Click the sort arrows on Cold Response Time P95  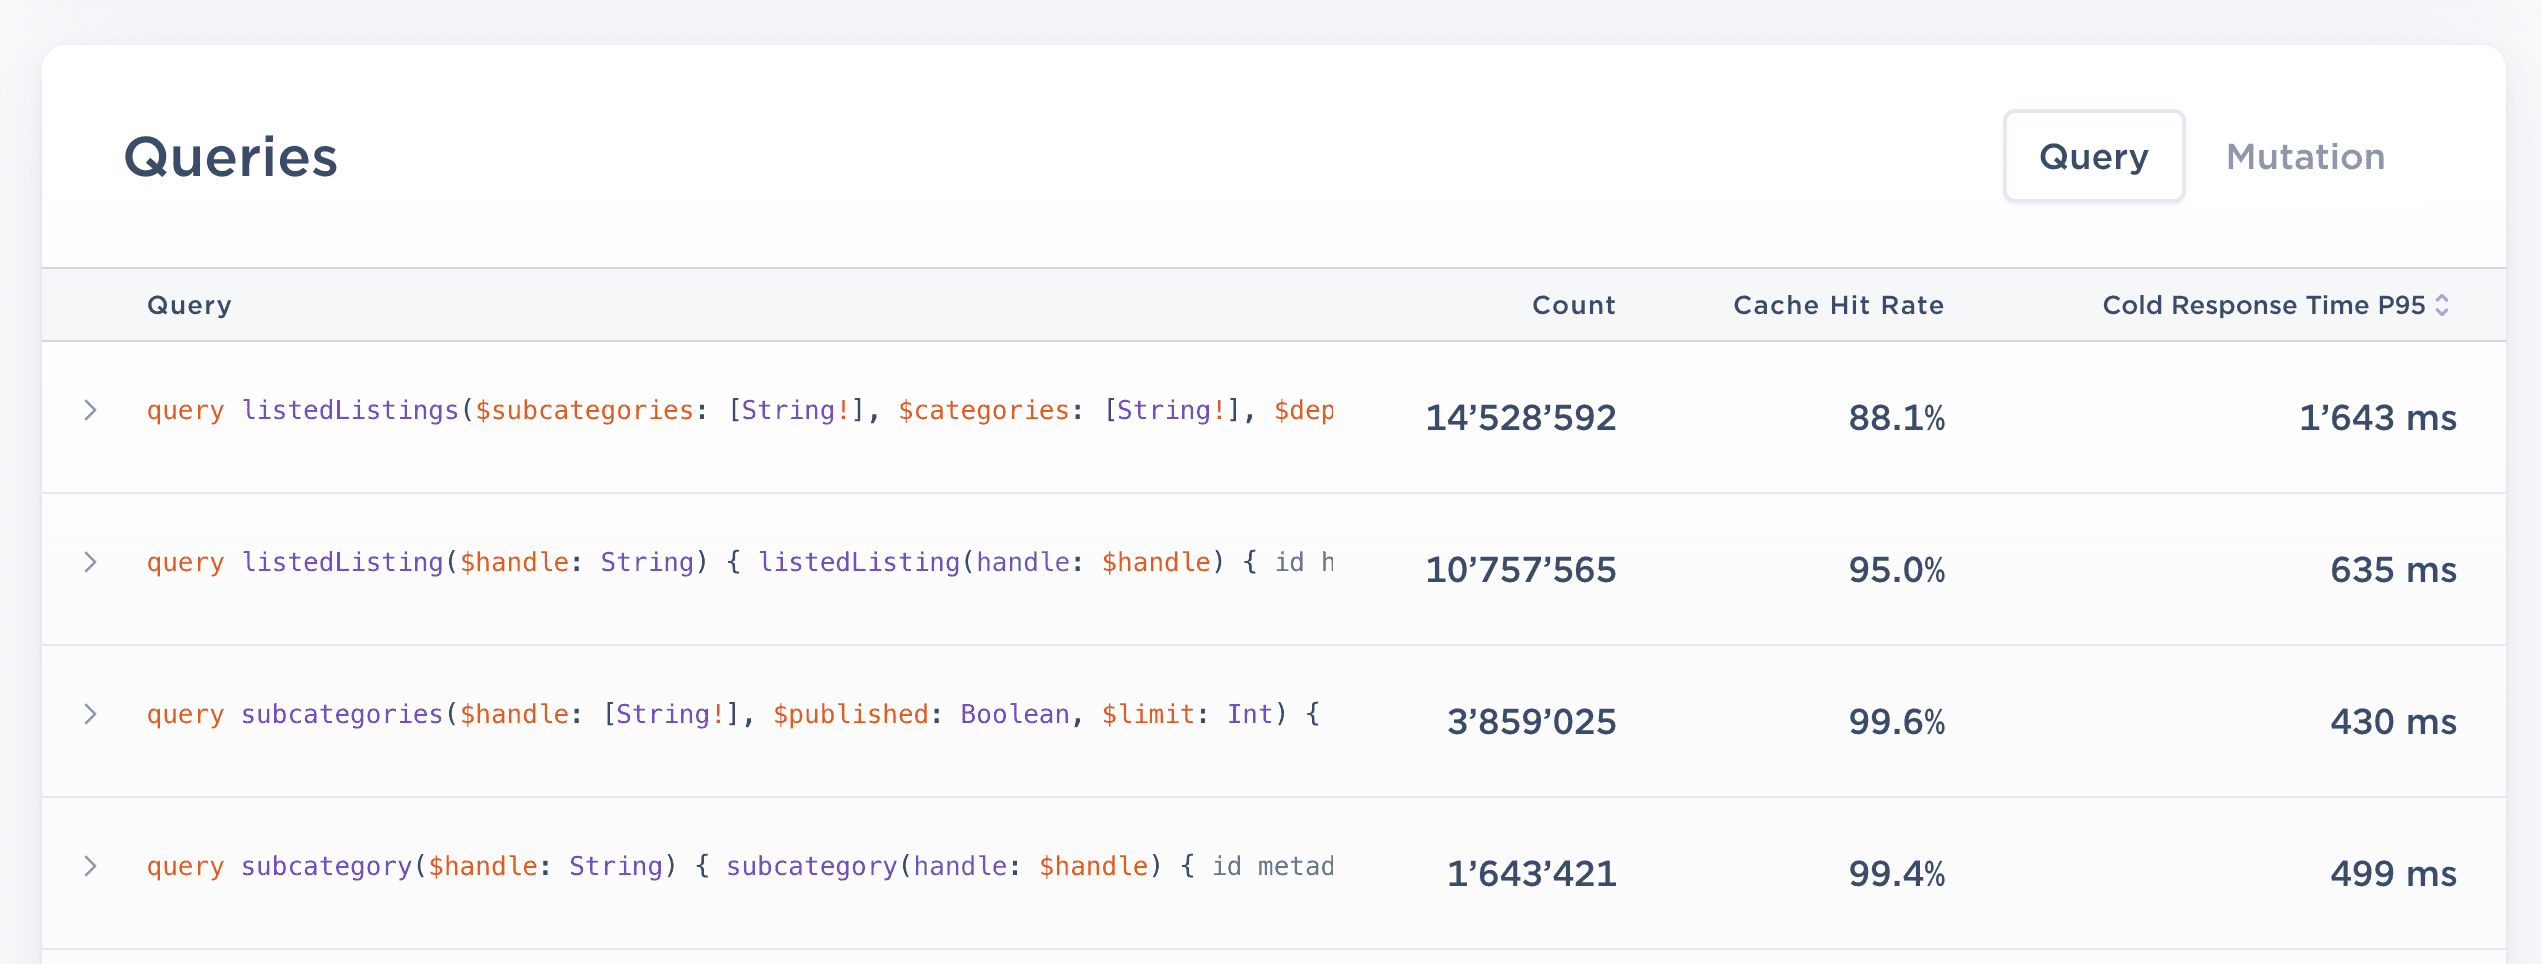2444,305
